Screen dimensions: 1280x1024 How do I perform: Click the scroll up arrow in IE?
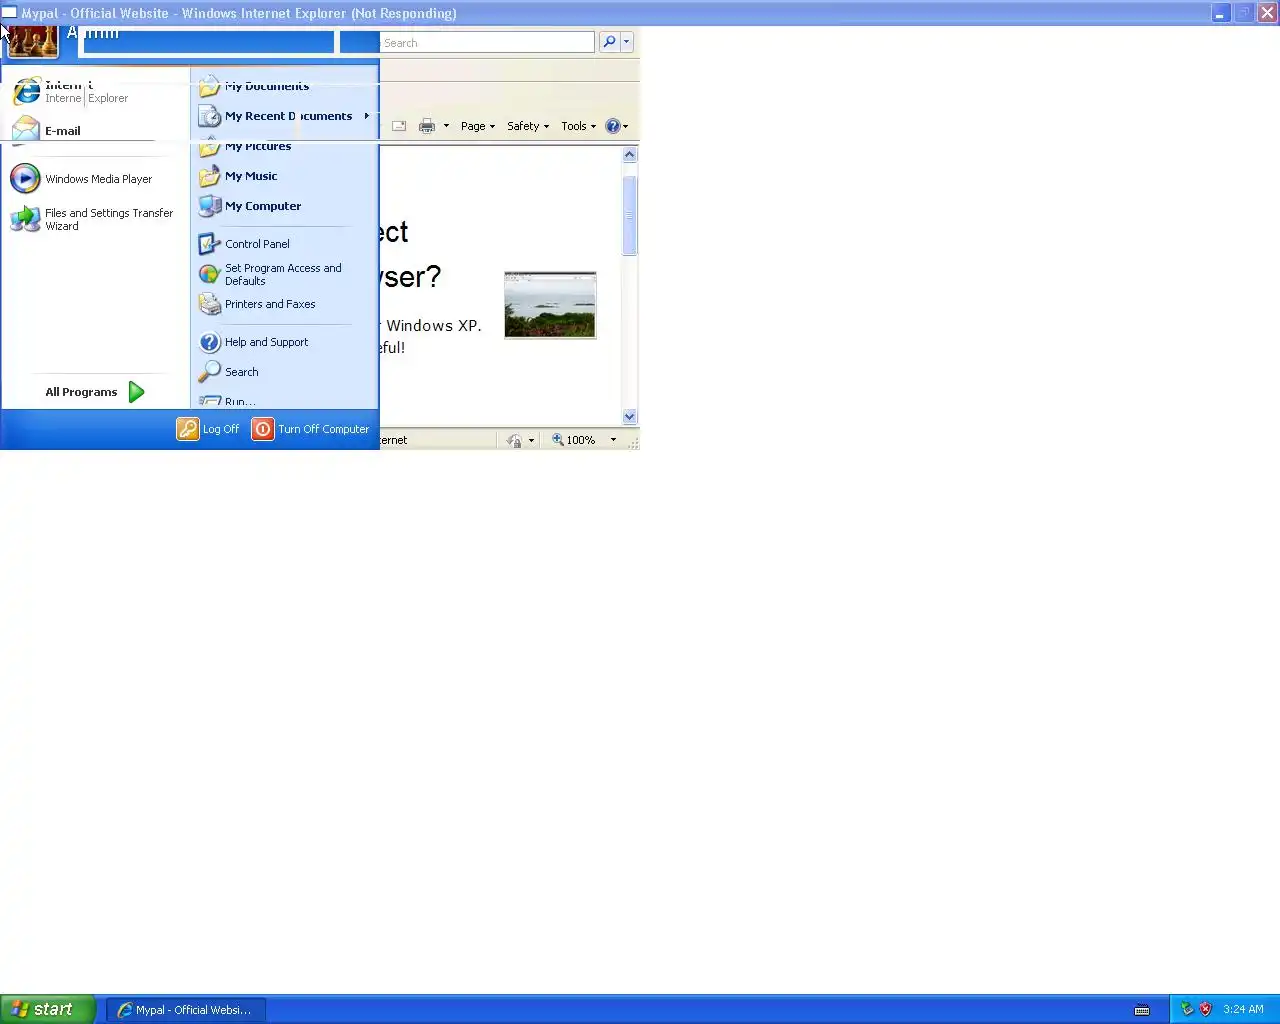tap(630, 154)
